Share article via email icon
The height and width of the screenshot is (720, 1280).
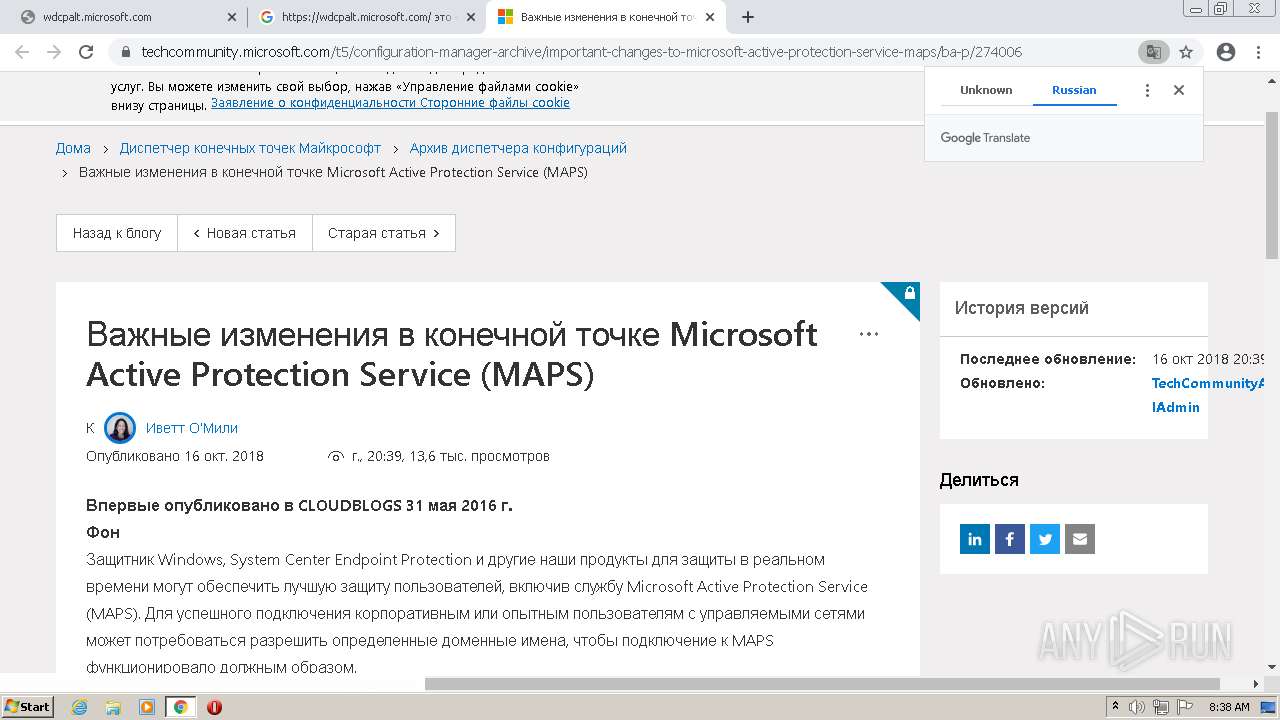(x=1080, y=539)
